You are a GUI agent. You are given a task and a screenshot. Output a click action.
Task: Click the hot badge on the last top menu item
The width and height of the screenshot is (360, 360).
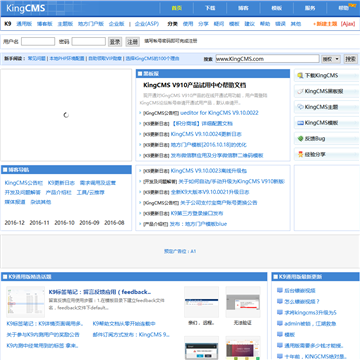pyautogui.click(x=352, y=5)
